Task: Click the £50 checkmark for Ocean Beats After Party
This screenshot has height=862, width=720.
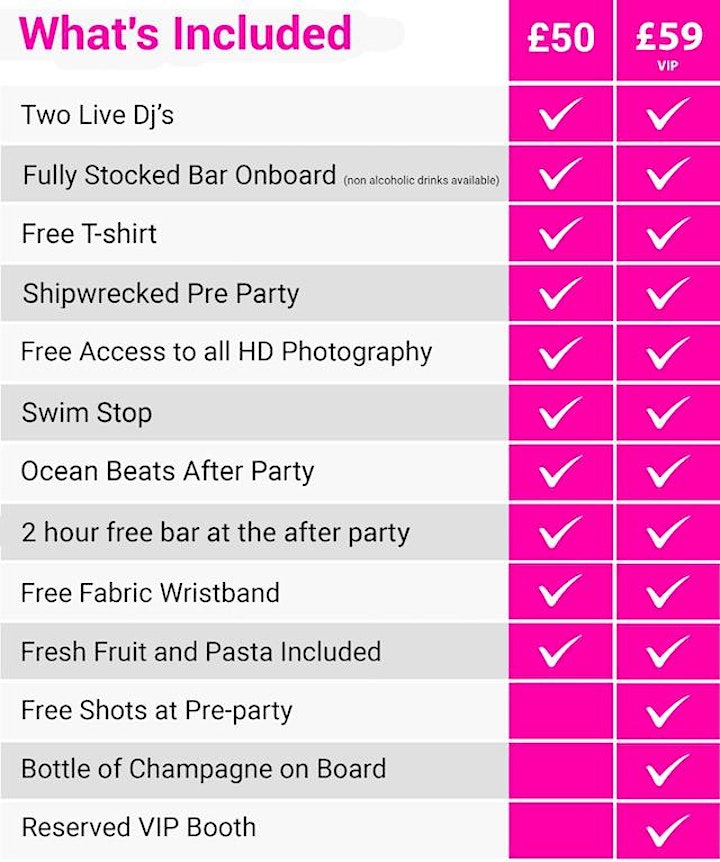Action: (x=560, y=471)
